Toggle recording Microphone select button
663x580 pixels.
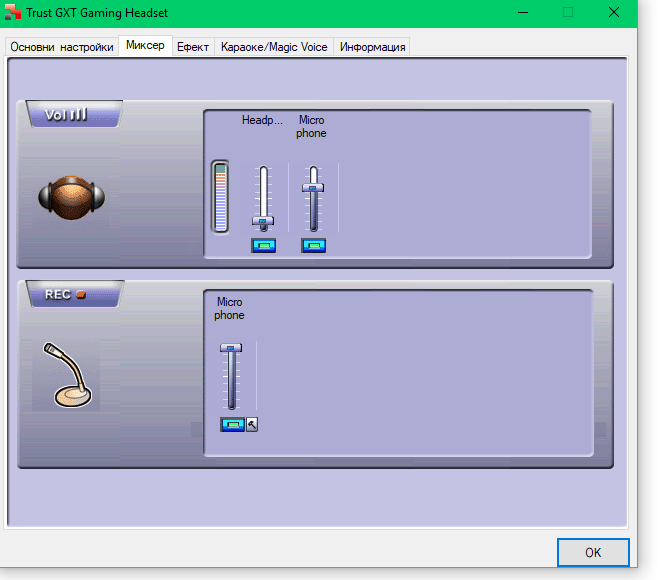(232, 424)
